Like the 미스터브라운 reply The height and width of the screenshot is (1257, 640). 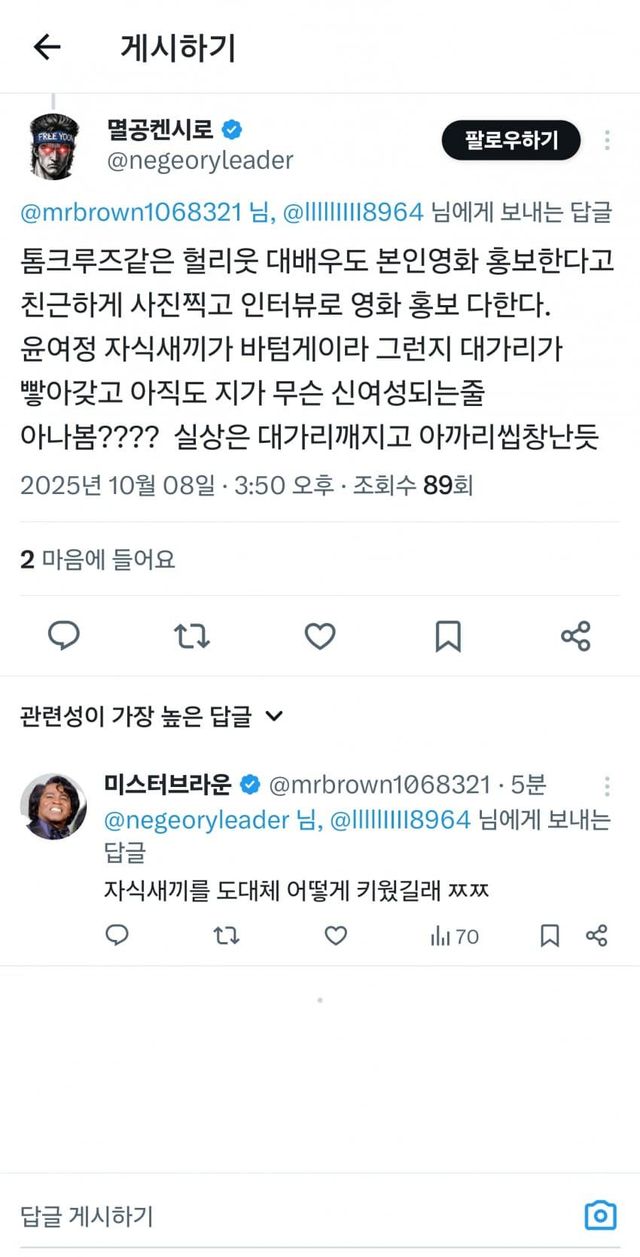pyautogui.click(x=336, y=936)
